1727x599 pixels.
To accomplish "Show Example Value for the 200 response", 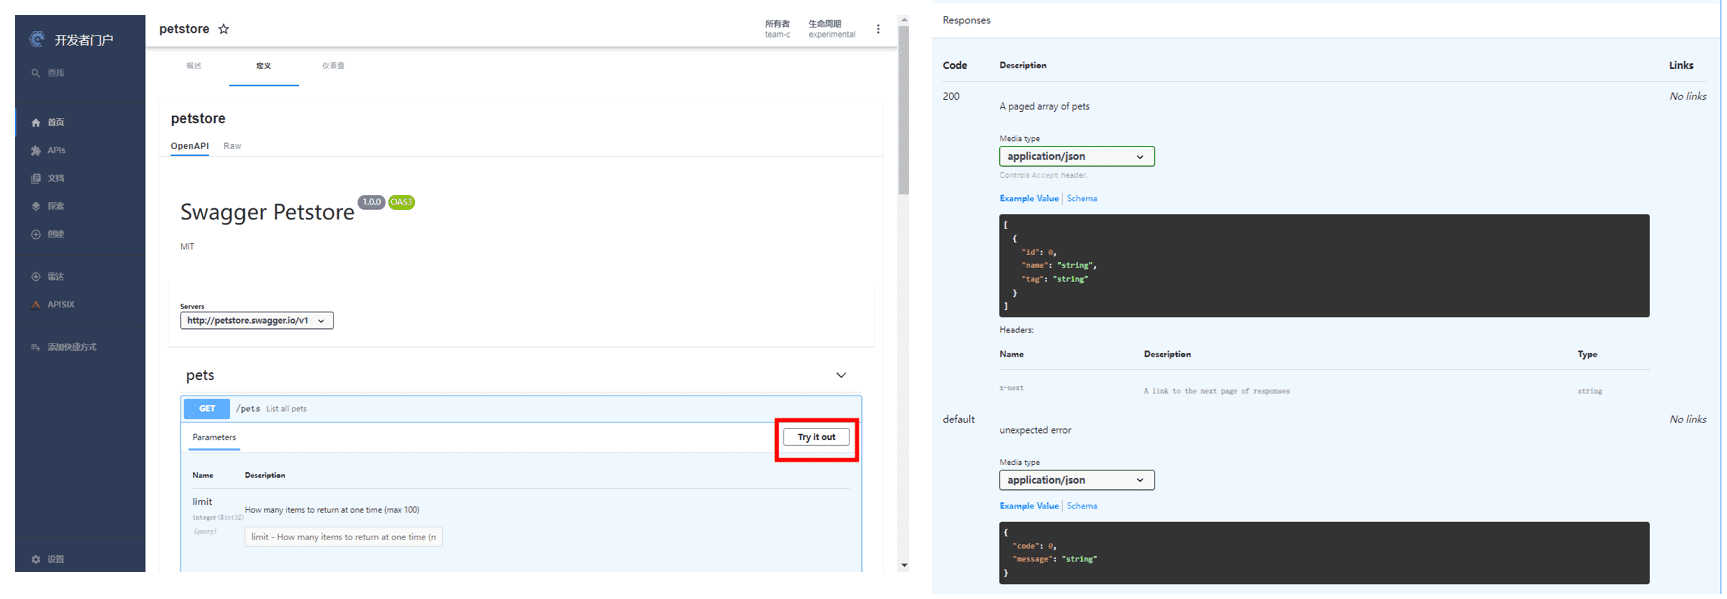I will coord(1029,198).
